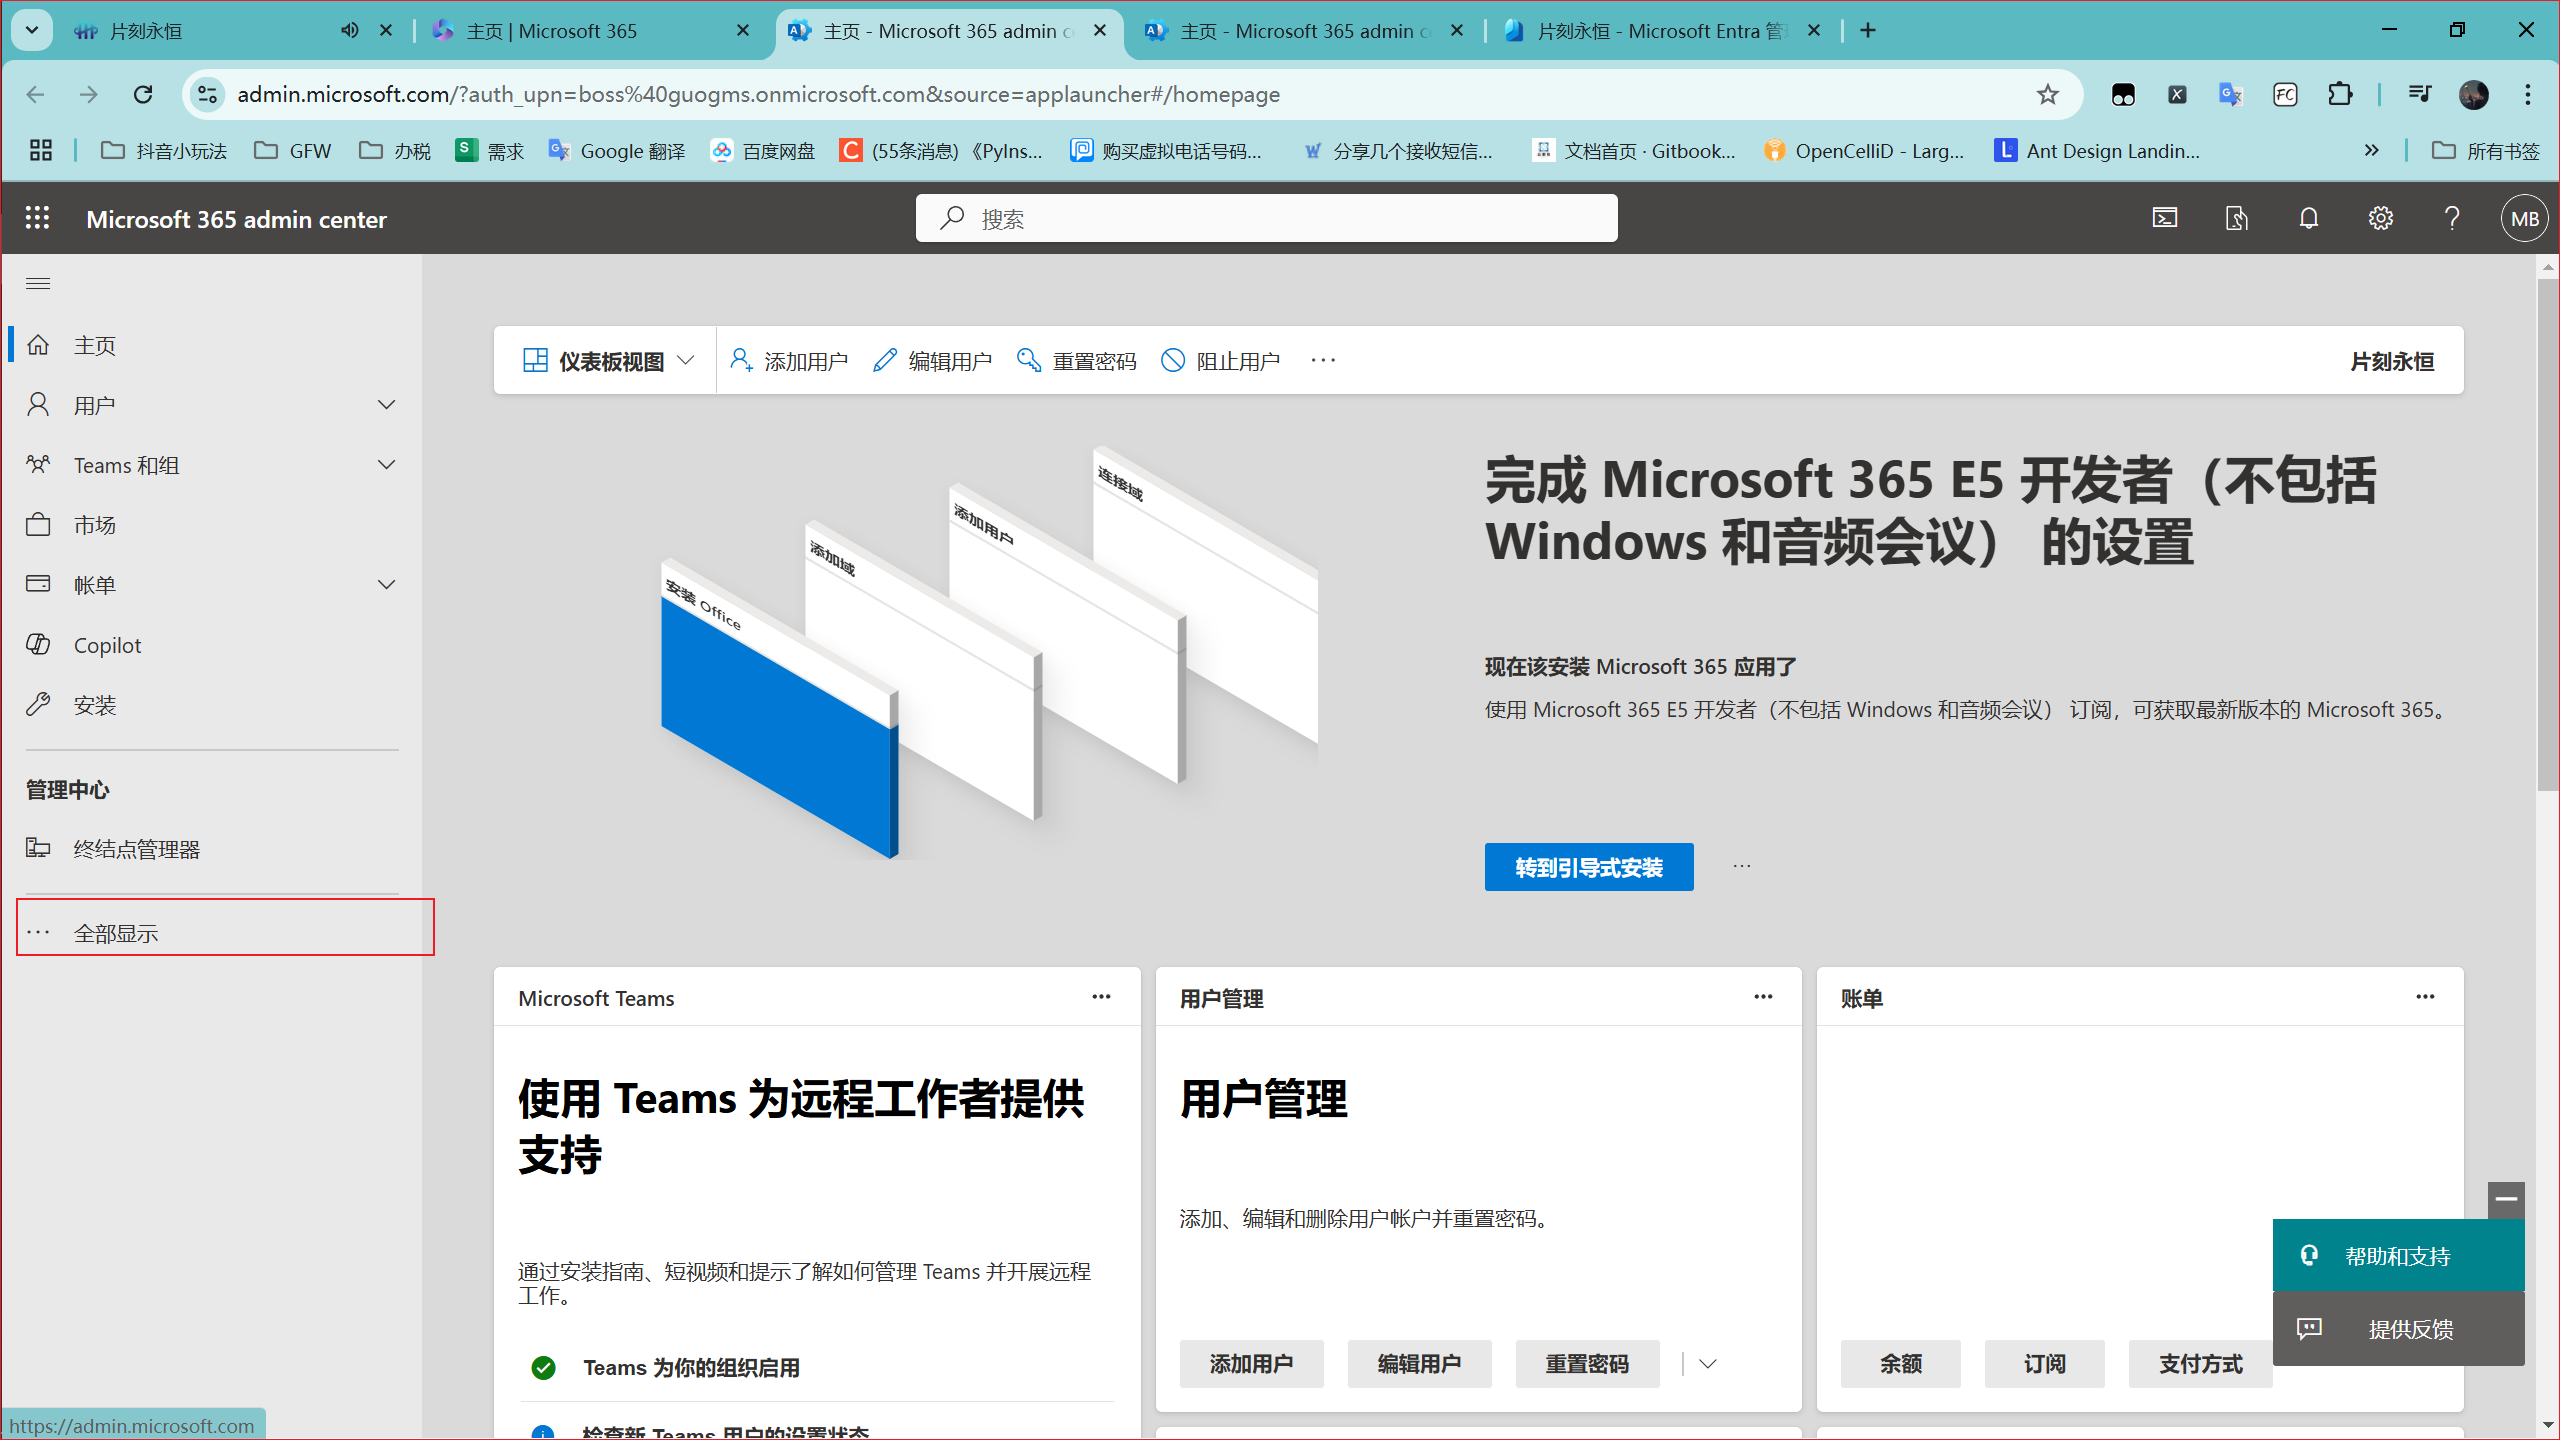
Task: Reload the page
Action: 143,94
